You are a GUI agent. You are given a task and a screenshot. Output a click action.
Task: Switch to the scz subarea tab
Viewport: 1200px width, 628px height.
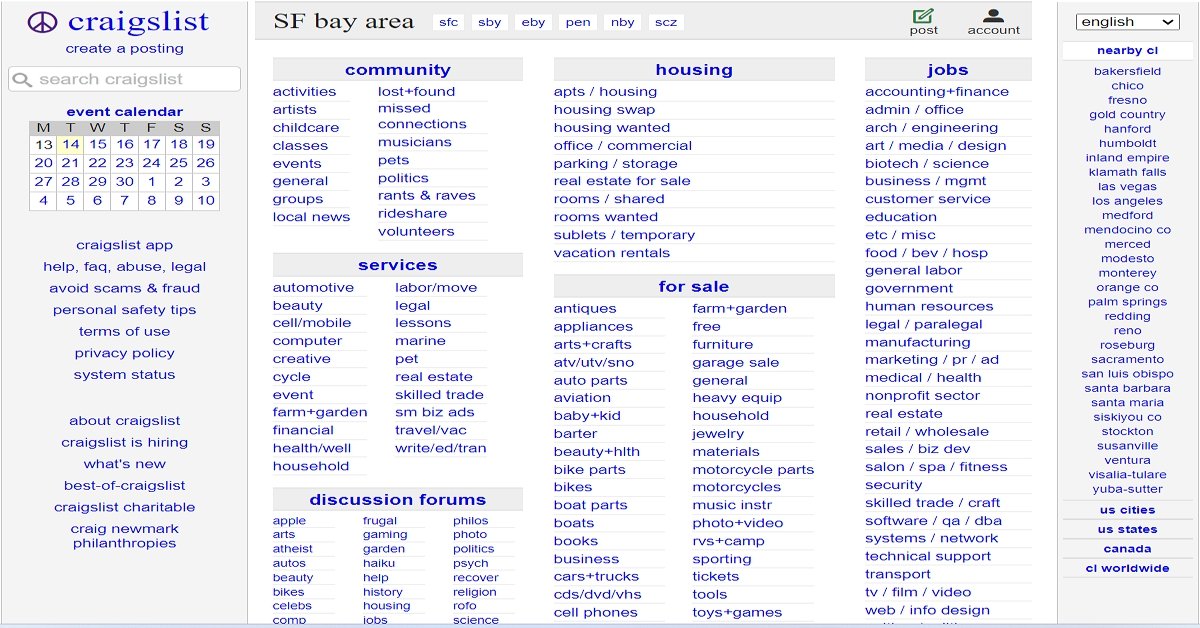pyautogui.click(x=665, y=22)
